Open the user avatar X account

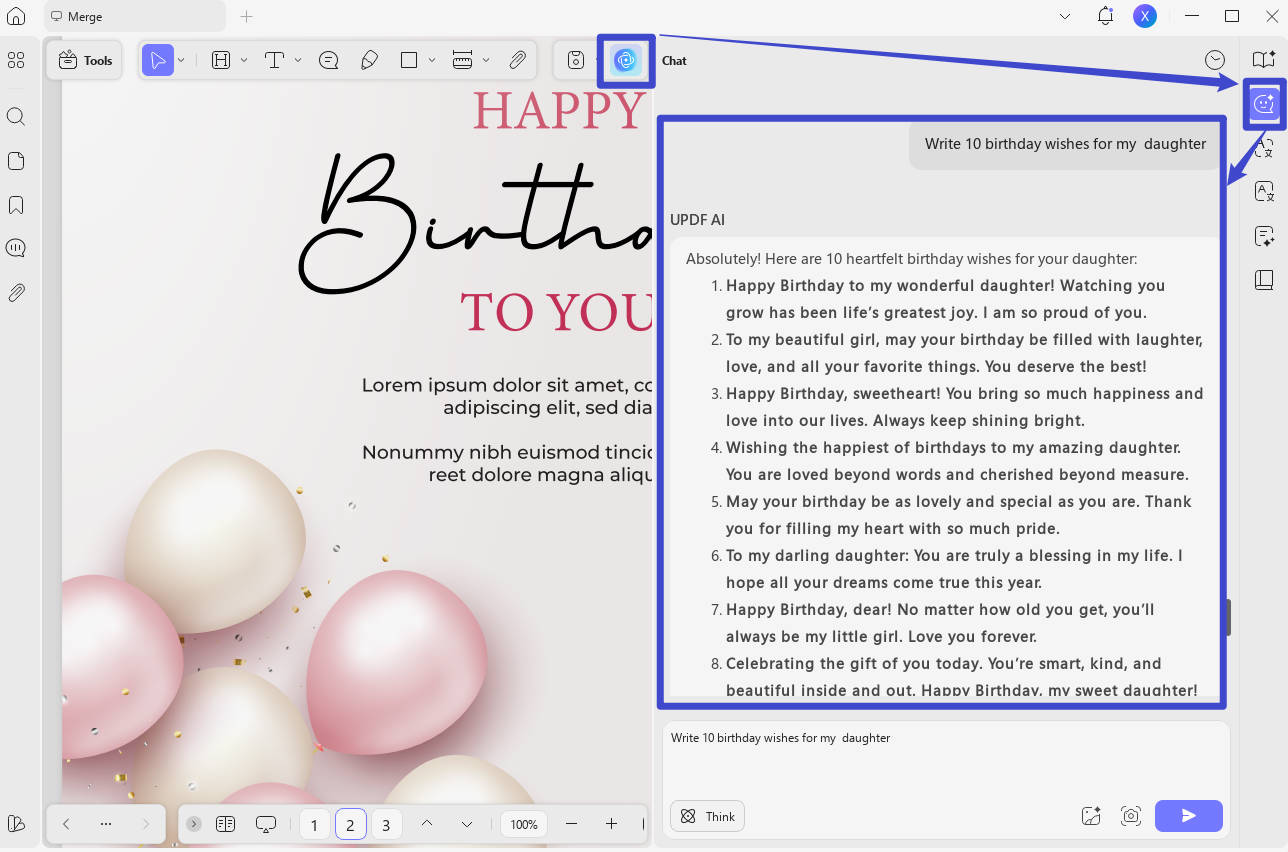tap(1145, 16)
